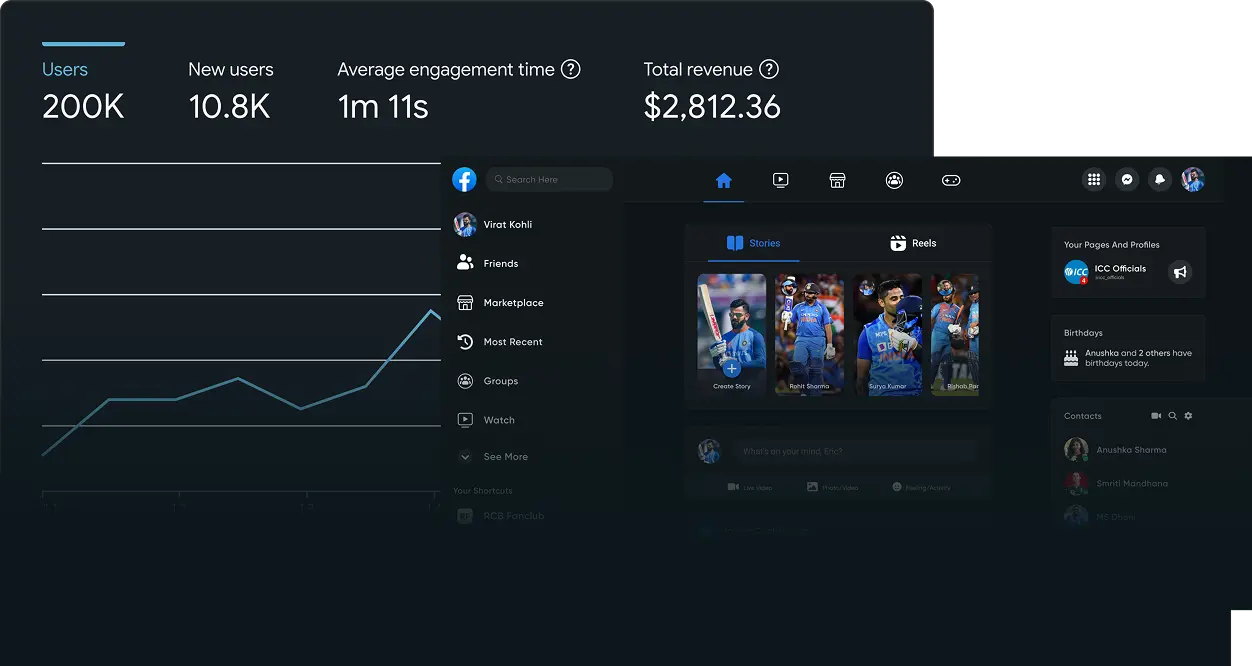The image size is (1252, 666).
Task: Open the Watch video icon in top navigation
Action: tap(781, 180)
